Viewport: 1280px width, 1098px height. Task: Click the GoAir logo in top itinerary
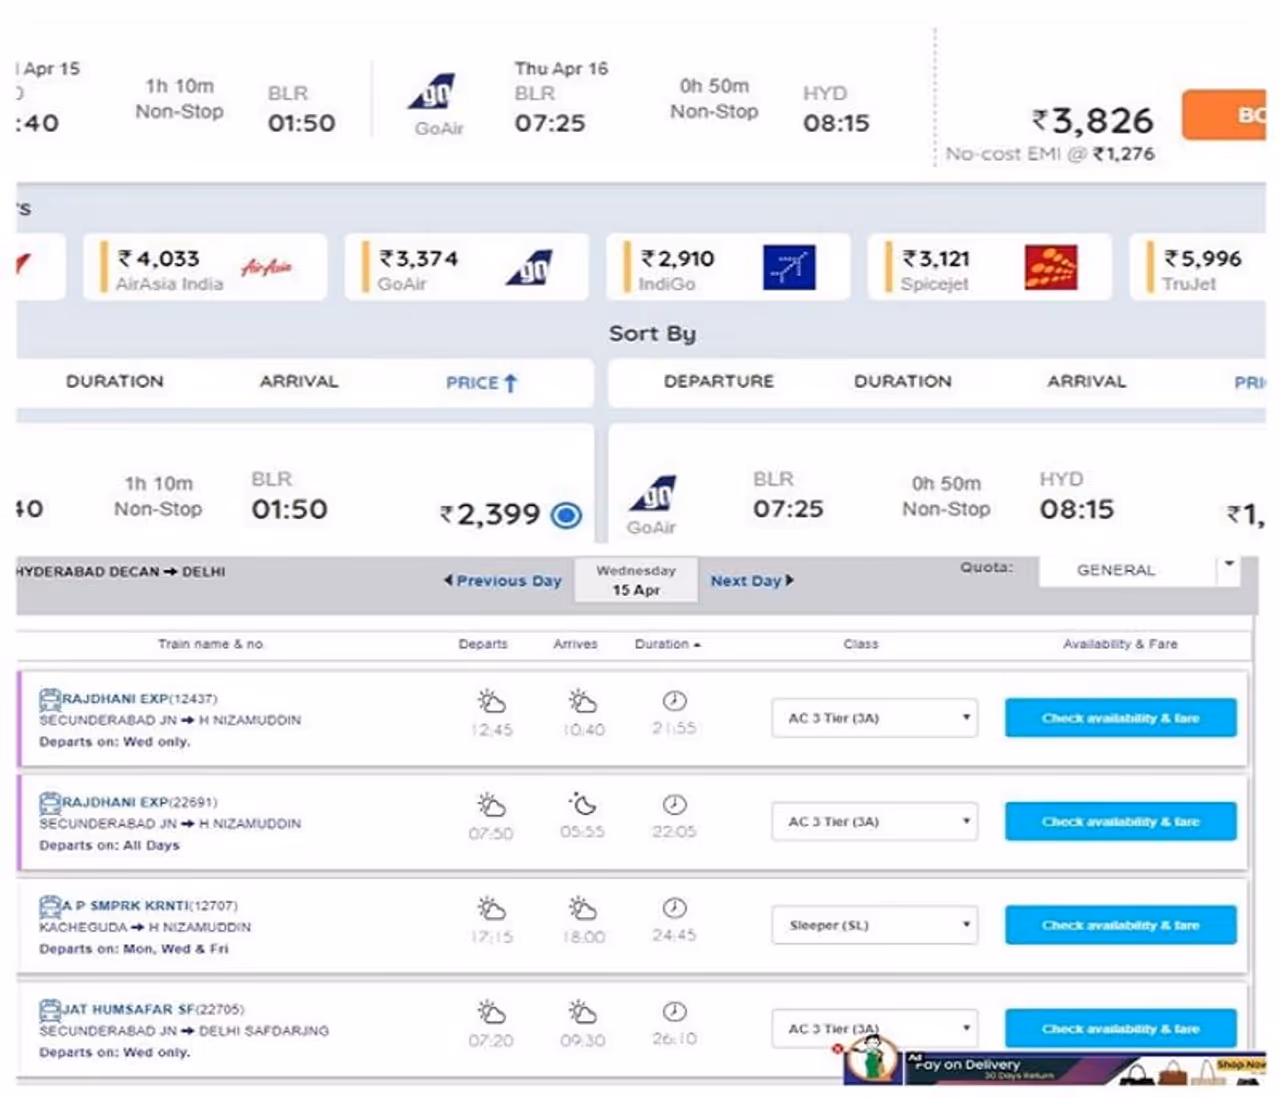(x=433, y=94)
